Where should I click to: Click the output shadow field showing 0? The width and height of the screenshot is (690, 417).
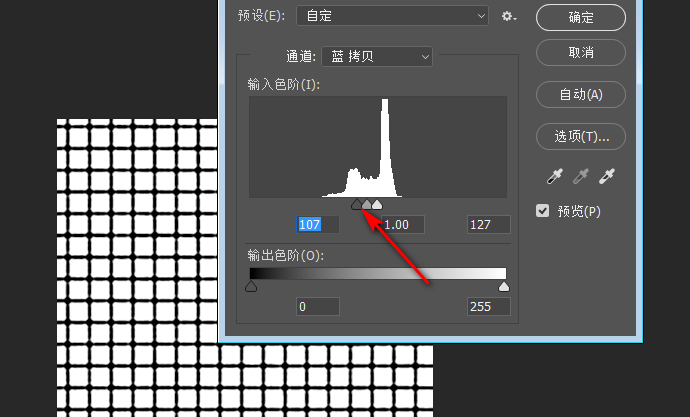click(318, 307)
